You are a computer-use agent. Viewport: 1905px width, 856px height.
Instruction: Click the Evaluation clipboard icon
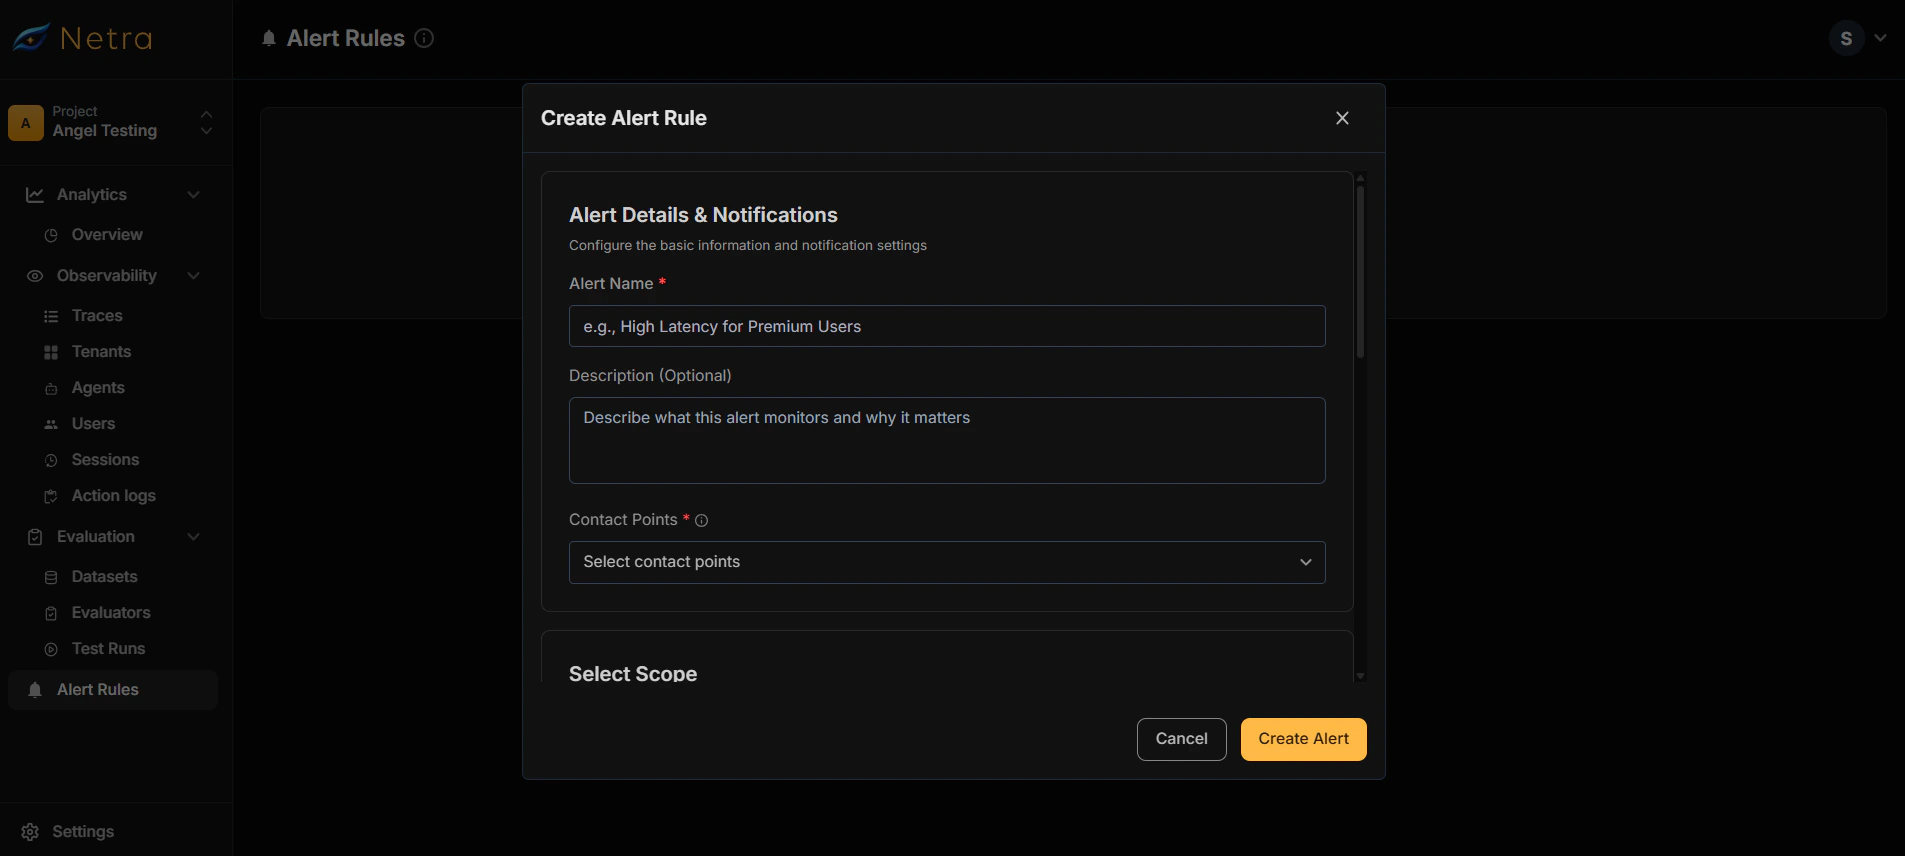pyautogui.click(x=35, y=537)
